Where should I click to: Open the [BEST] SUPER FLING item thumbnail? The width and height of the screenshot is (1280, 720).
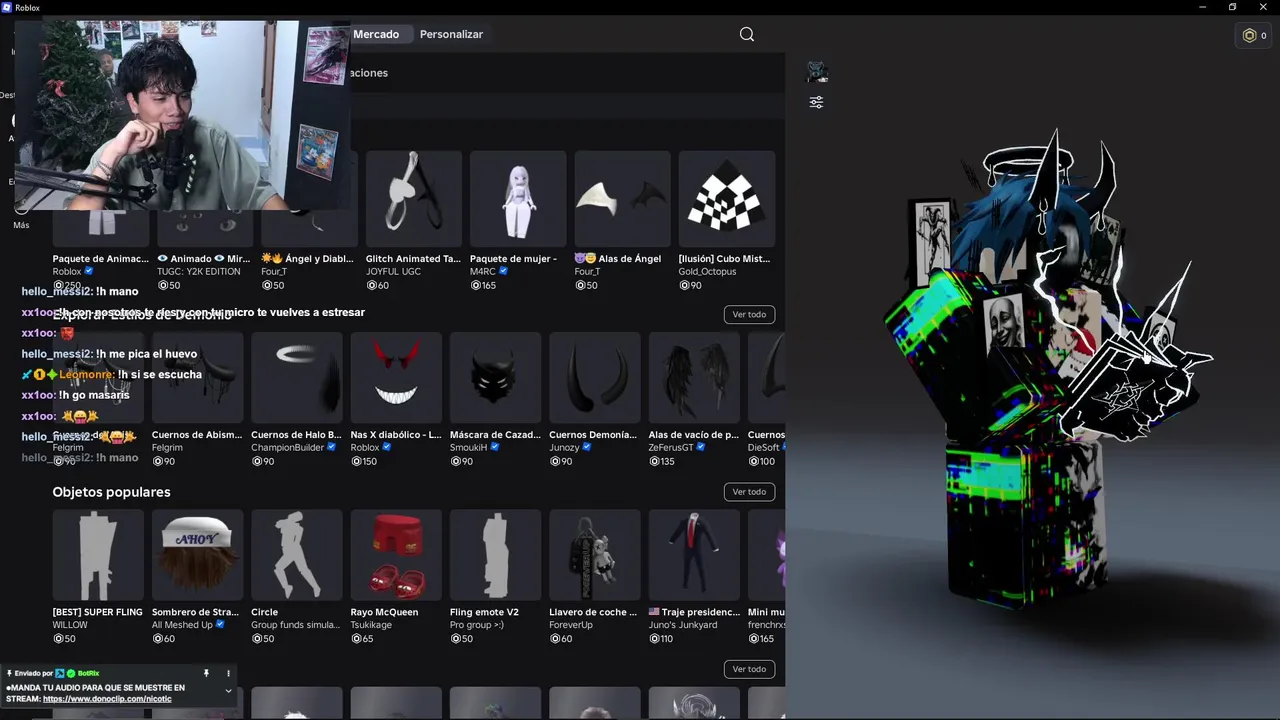pos(98,555)
